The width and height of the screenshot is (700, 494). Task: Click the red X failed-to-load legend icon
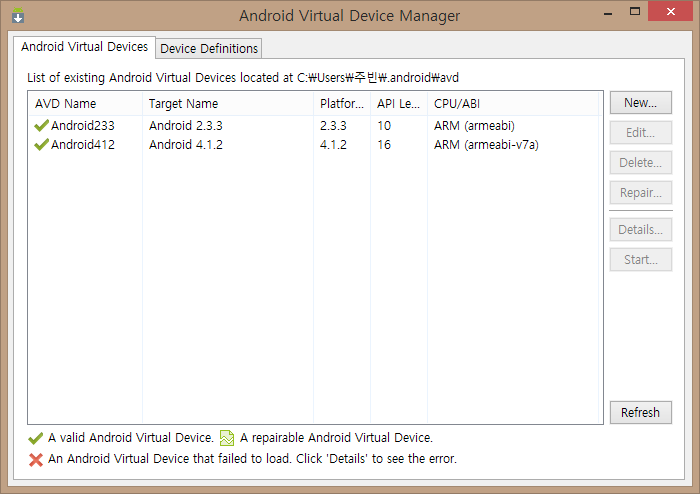36,460
